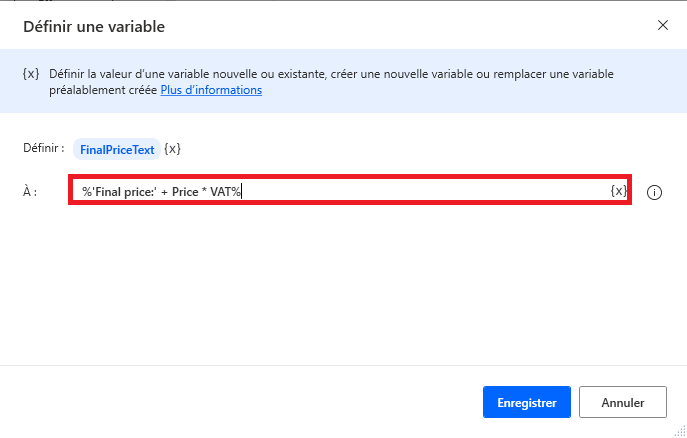
Task: Close the Définir une variable dialog
Action: click(662, 25)
